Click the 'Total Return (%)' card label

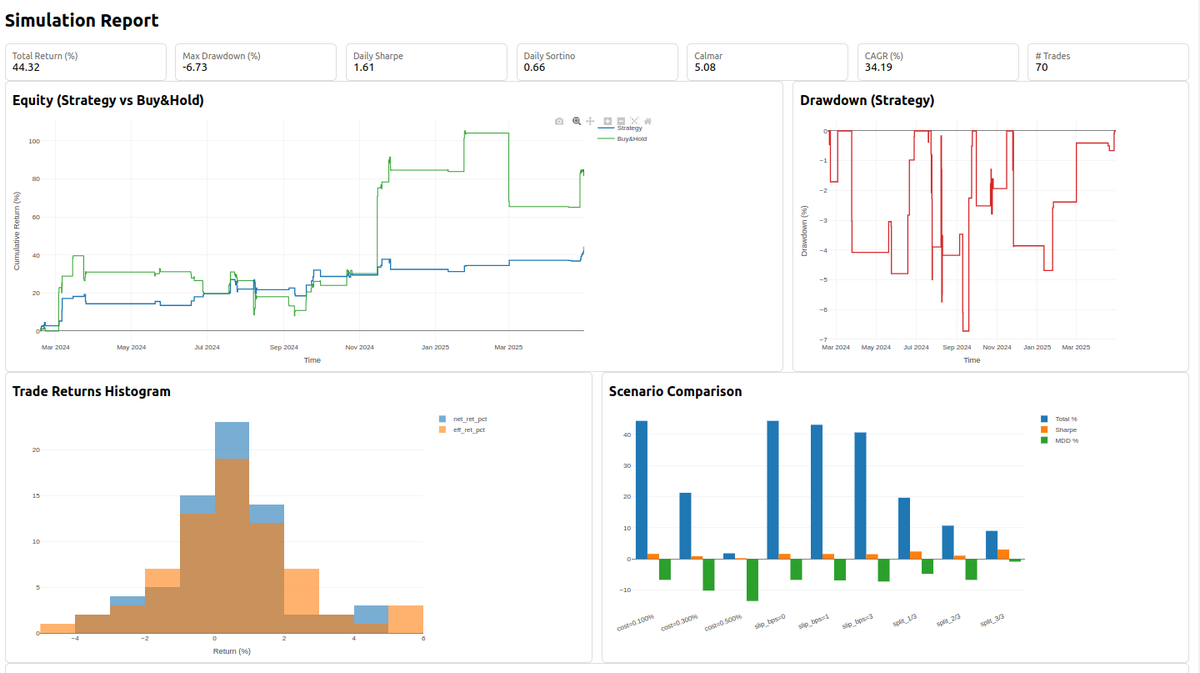45,56
